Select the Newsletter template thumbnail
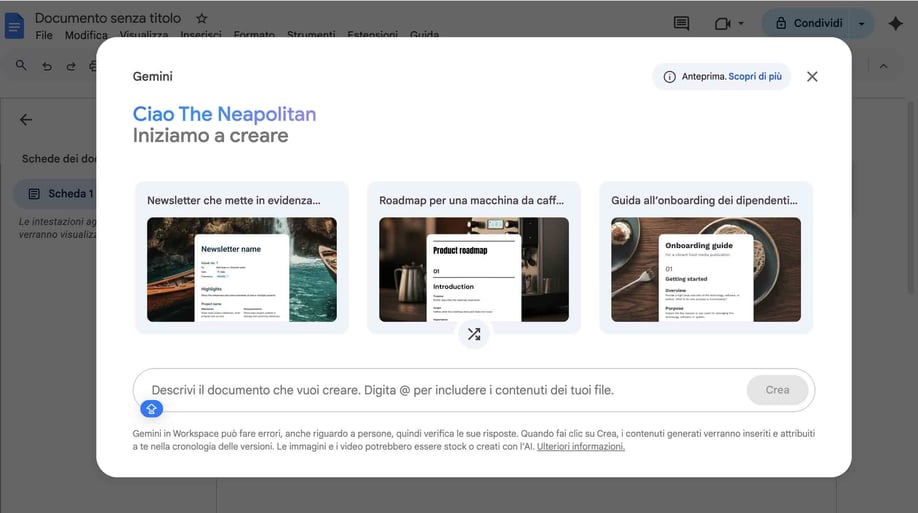 click(242, 269)
